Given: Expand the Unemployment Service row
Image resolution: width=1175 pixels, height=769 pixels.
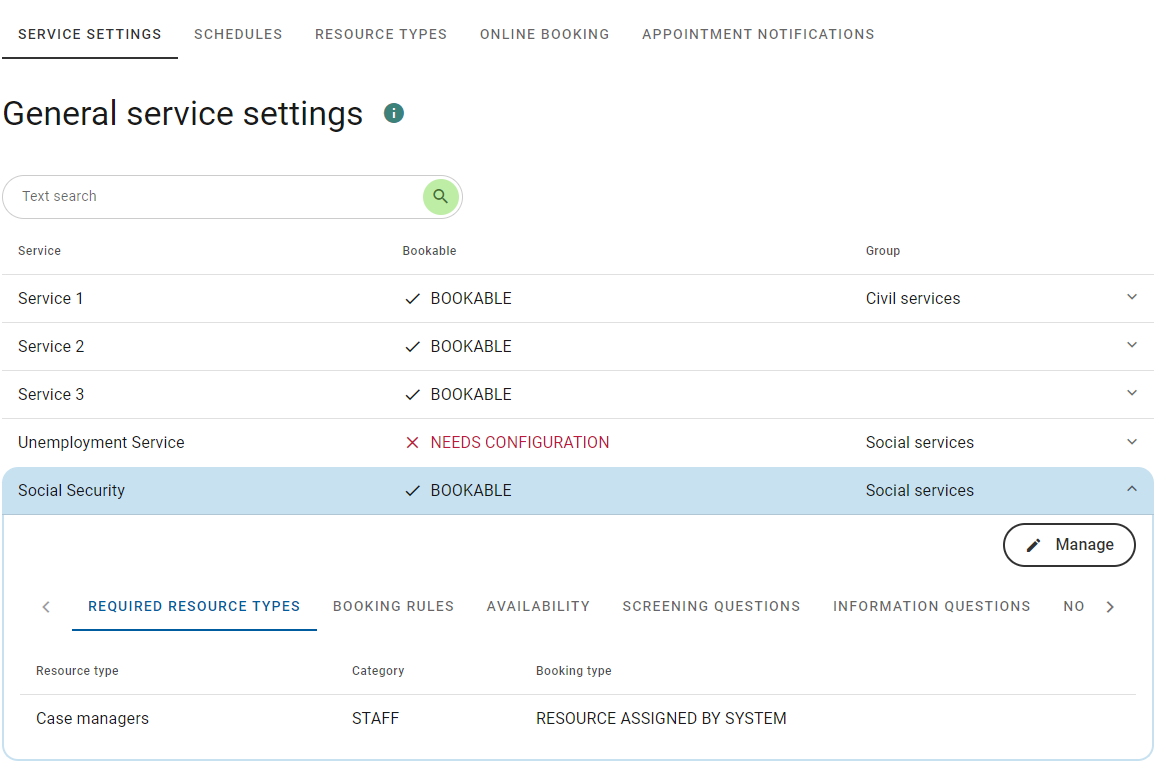Looking at the screenshot, I should (x=1131, y=442).
